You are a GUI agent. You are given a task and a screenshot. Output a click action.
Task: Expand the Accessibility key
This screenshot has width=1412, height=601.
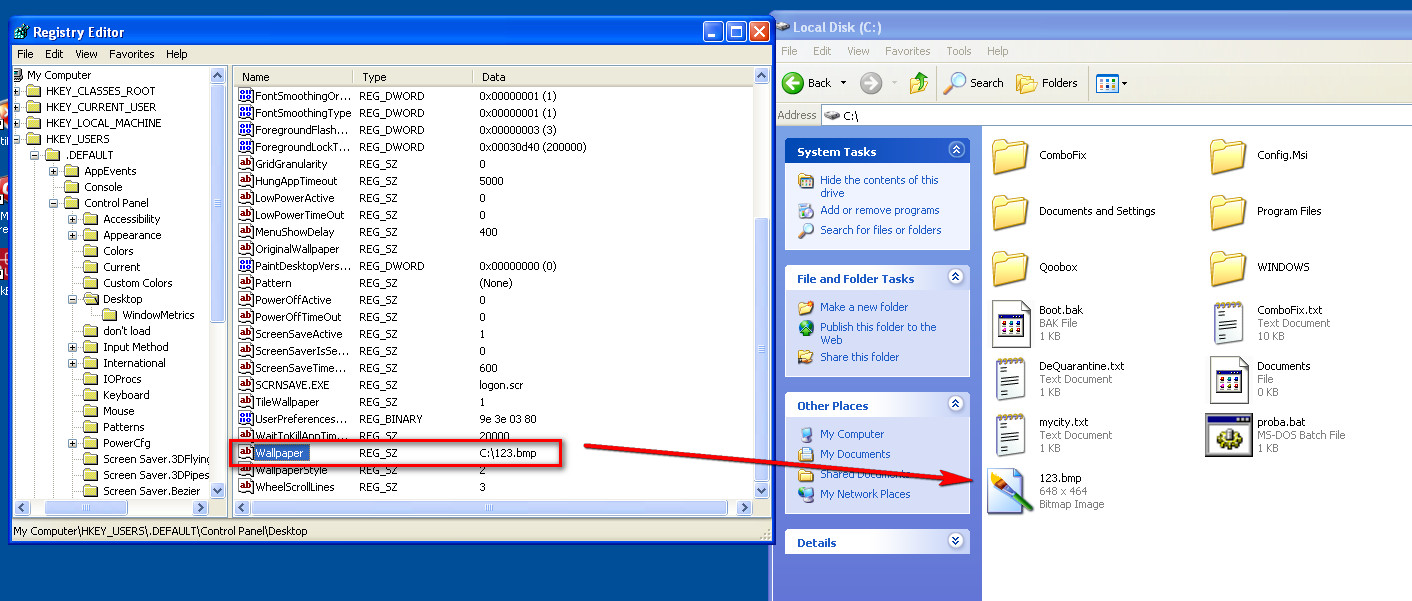click(73, 219)
